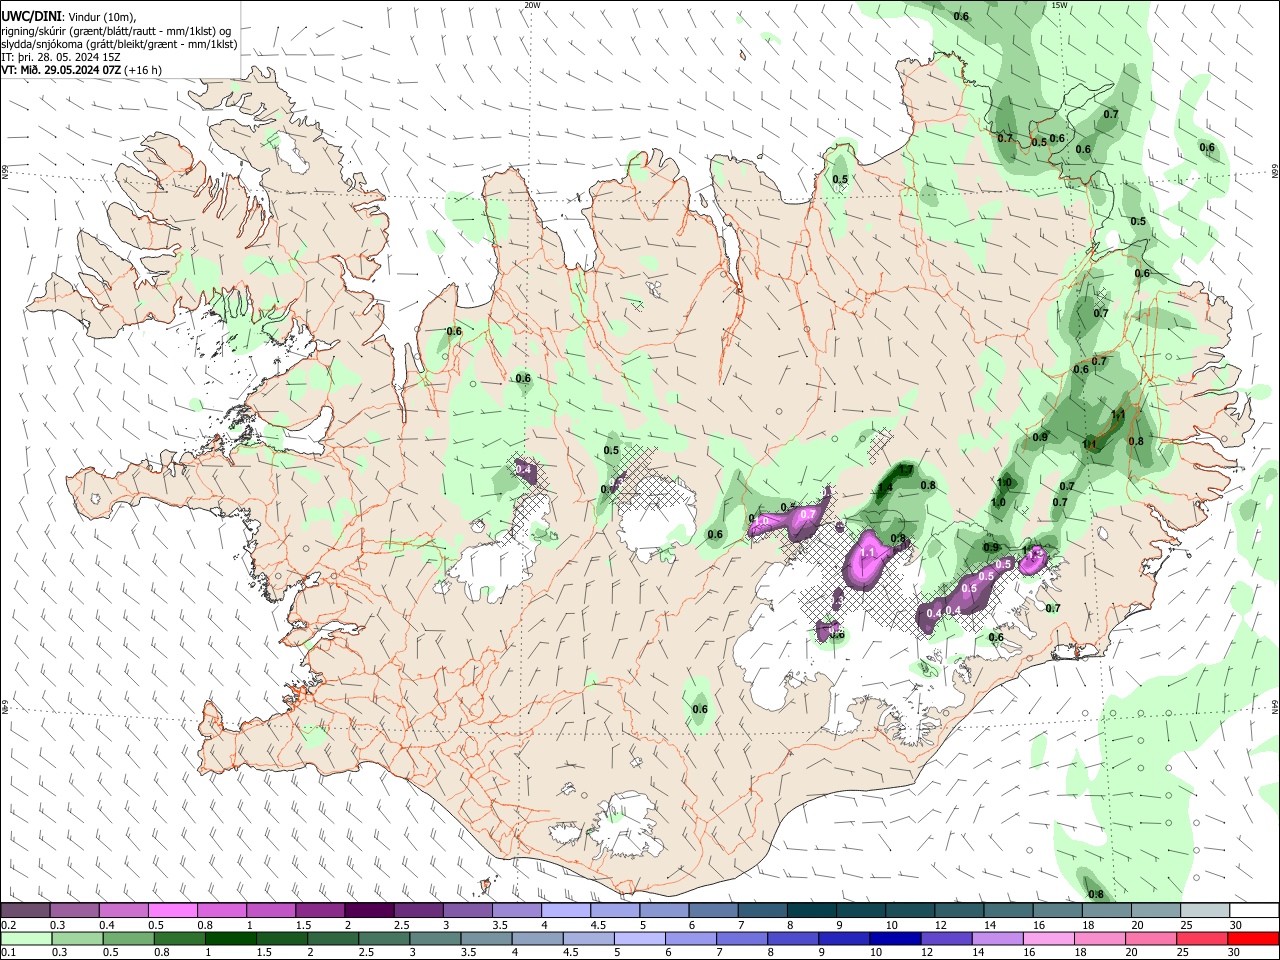Image resolution: width=1280 pixels, height=960 pixels.
Task: Click the 15W longitude label on the map
Action: (1059, 5)
